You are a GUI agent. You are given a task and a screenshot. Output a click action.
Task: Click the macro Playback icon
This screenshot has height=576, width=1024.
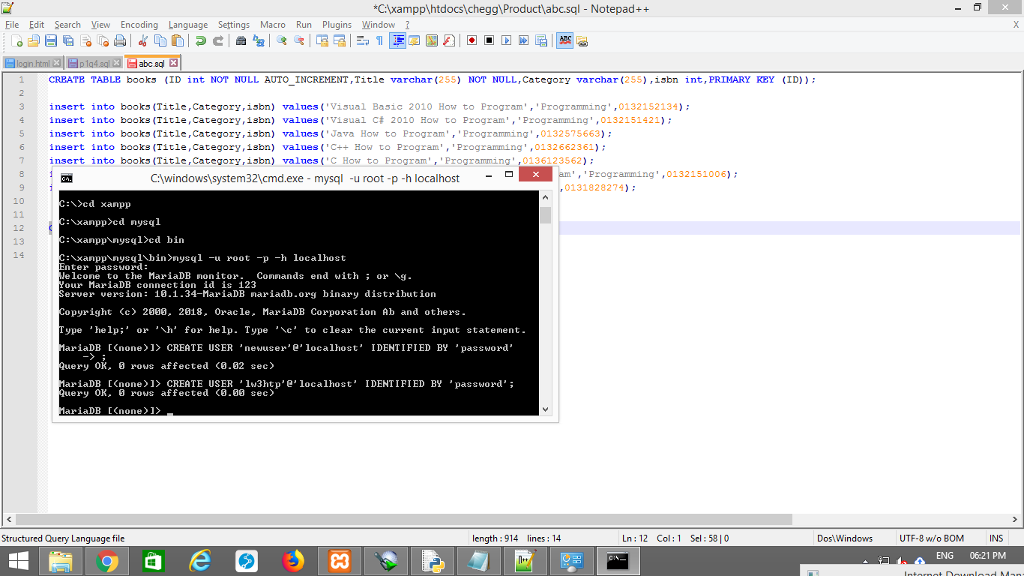pos(506,41)
